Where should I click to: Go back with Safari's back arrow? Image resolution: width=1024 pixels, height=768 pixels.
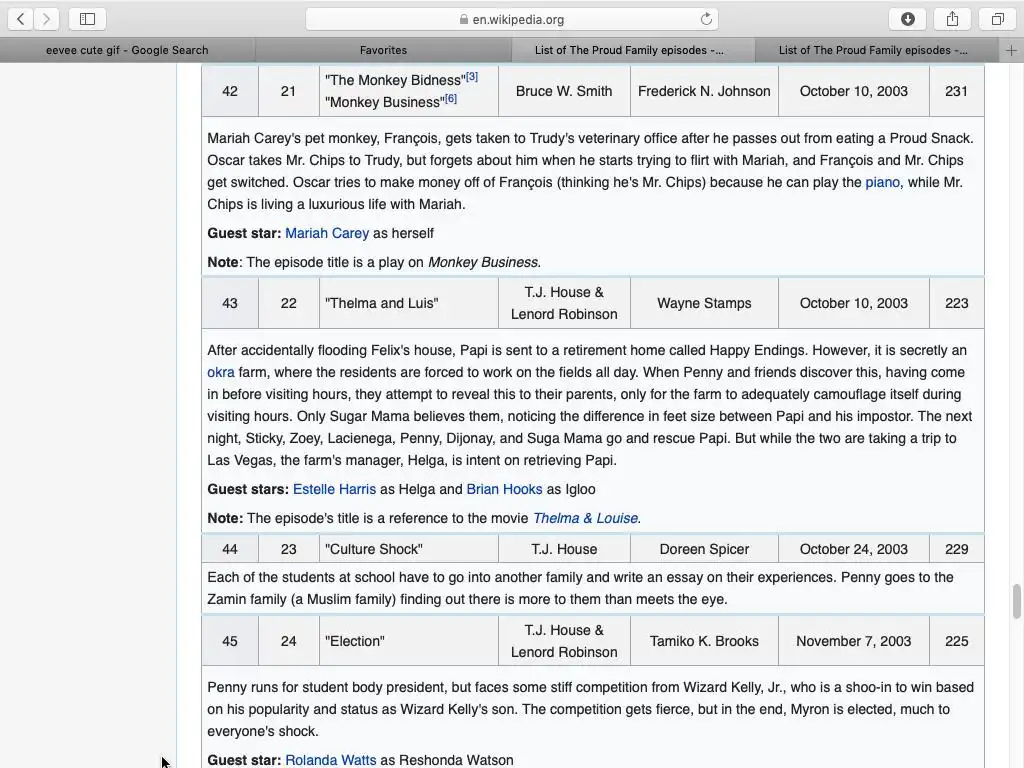pos(21,19)
